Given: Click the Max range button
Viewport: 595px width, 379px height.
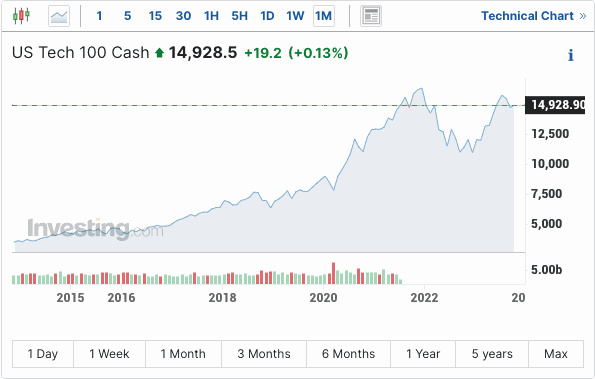Looking at the screenshot, I should pyautogui.click(x=556, y=354).
